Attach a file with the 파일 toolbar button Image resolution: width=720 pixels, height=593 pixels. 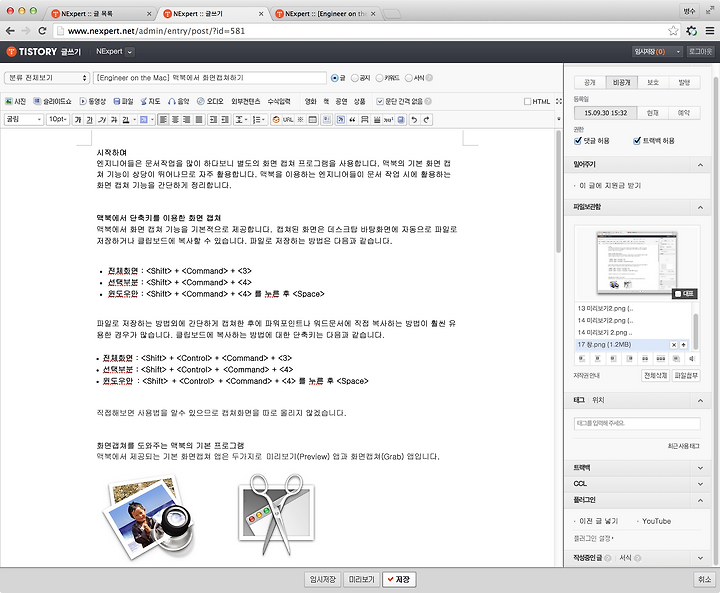click(123, 102)
